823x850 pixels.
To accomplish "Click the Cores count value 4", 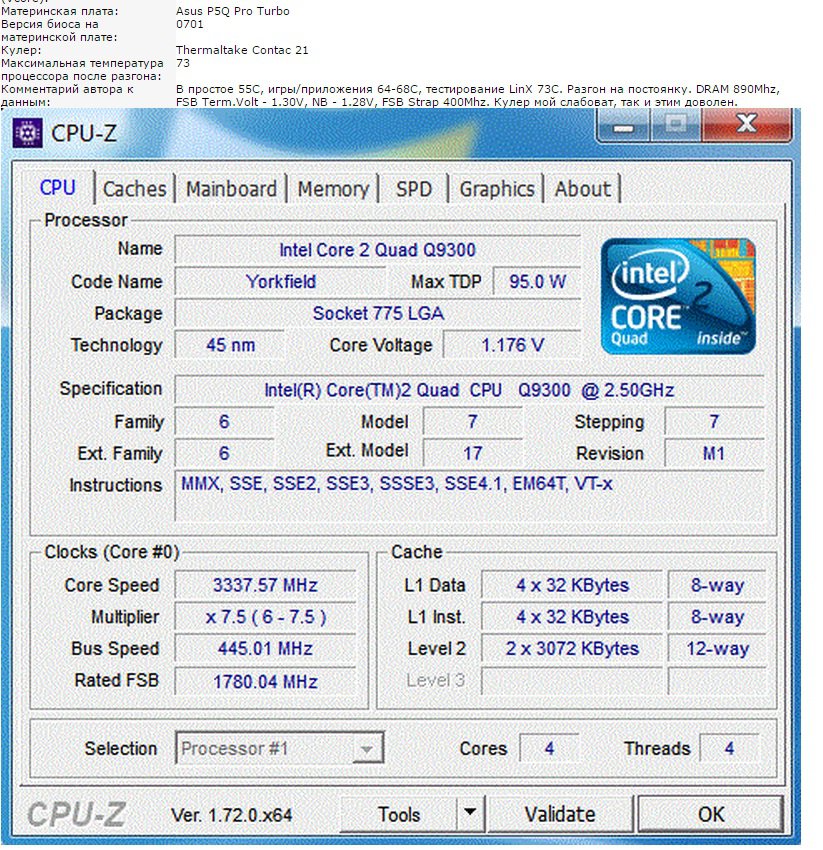I will pos(549,749).
